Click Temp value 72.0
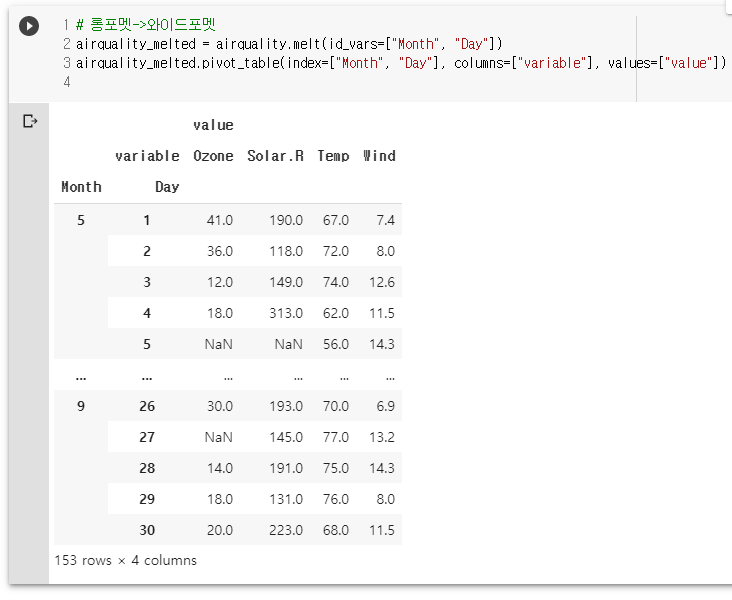732x600 pixels. (336, 251)
